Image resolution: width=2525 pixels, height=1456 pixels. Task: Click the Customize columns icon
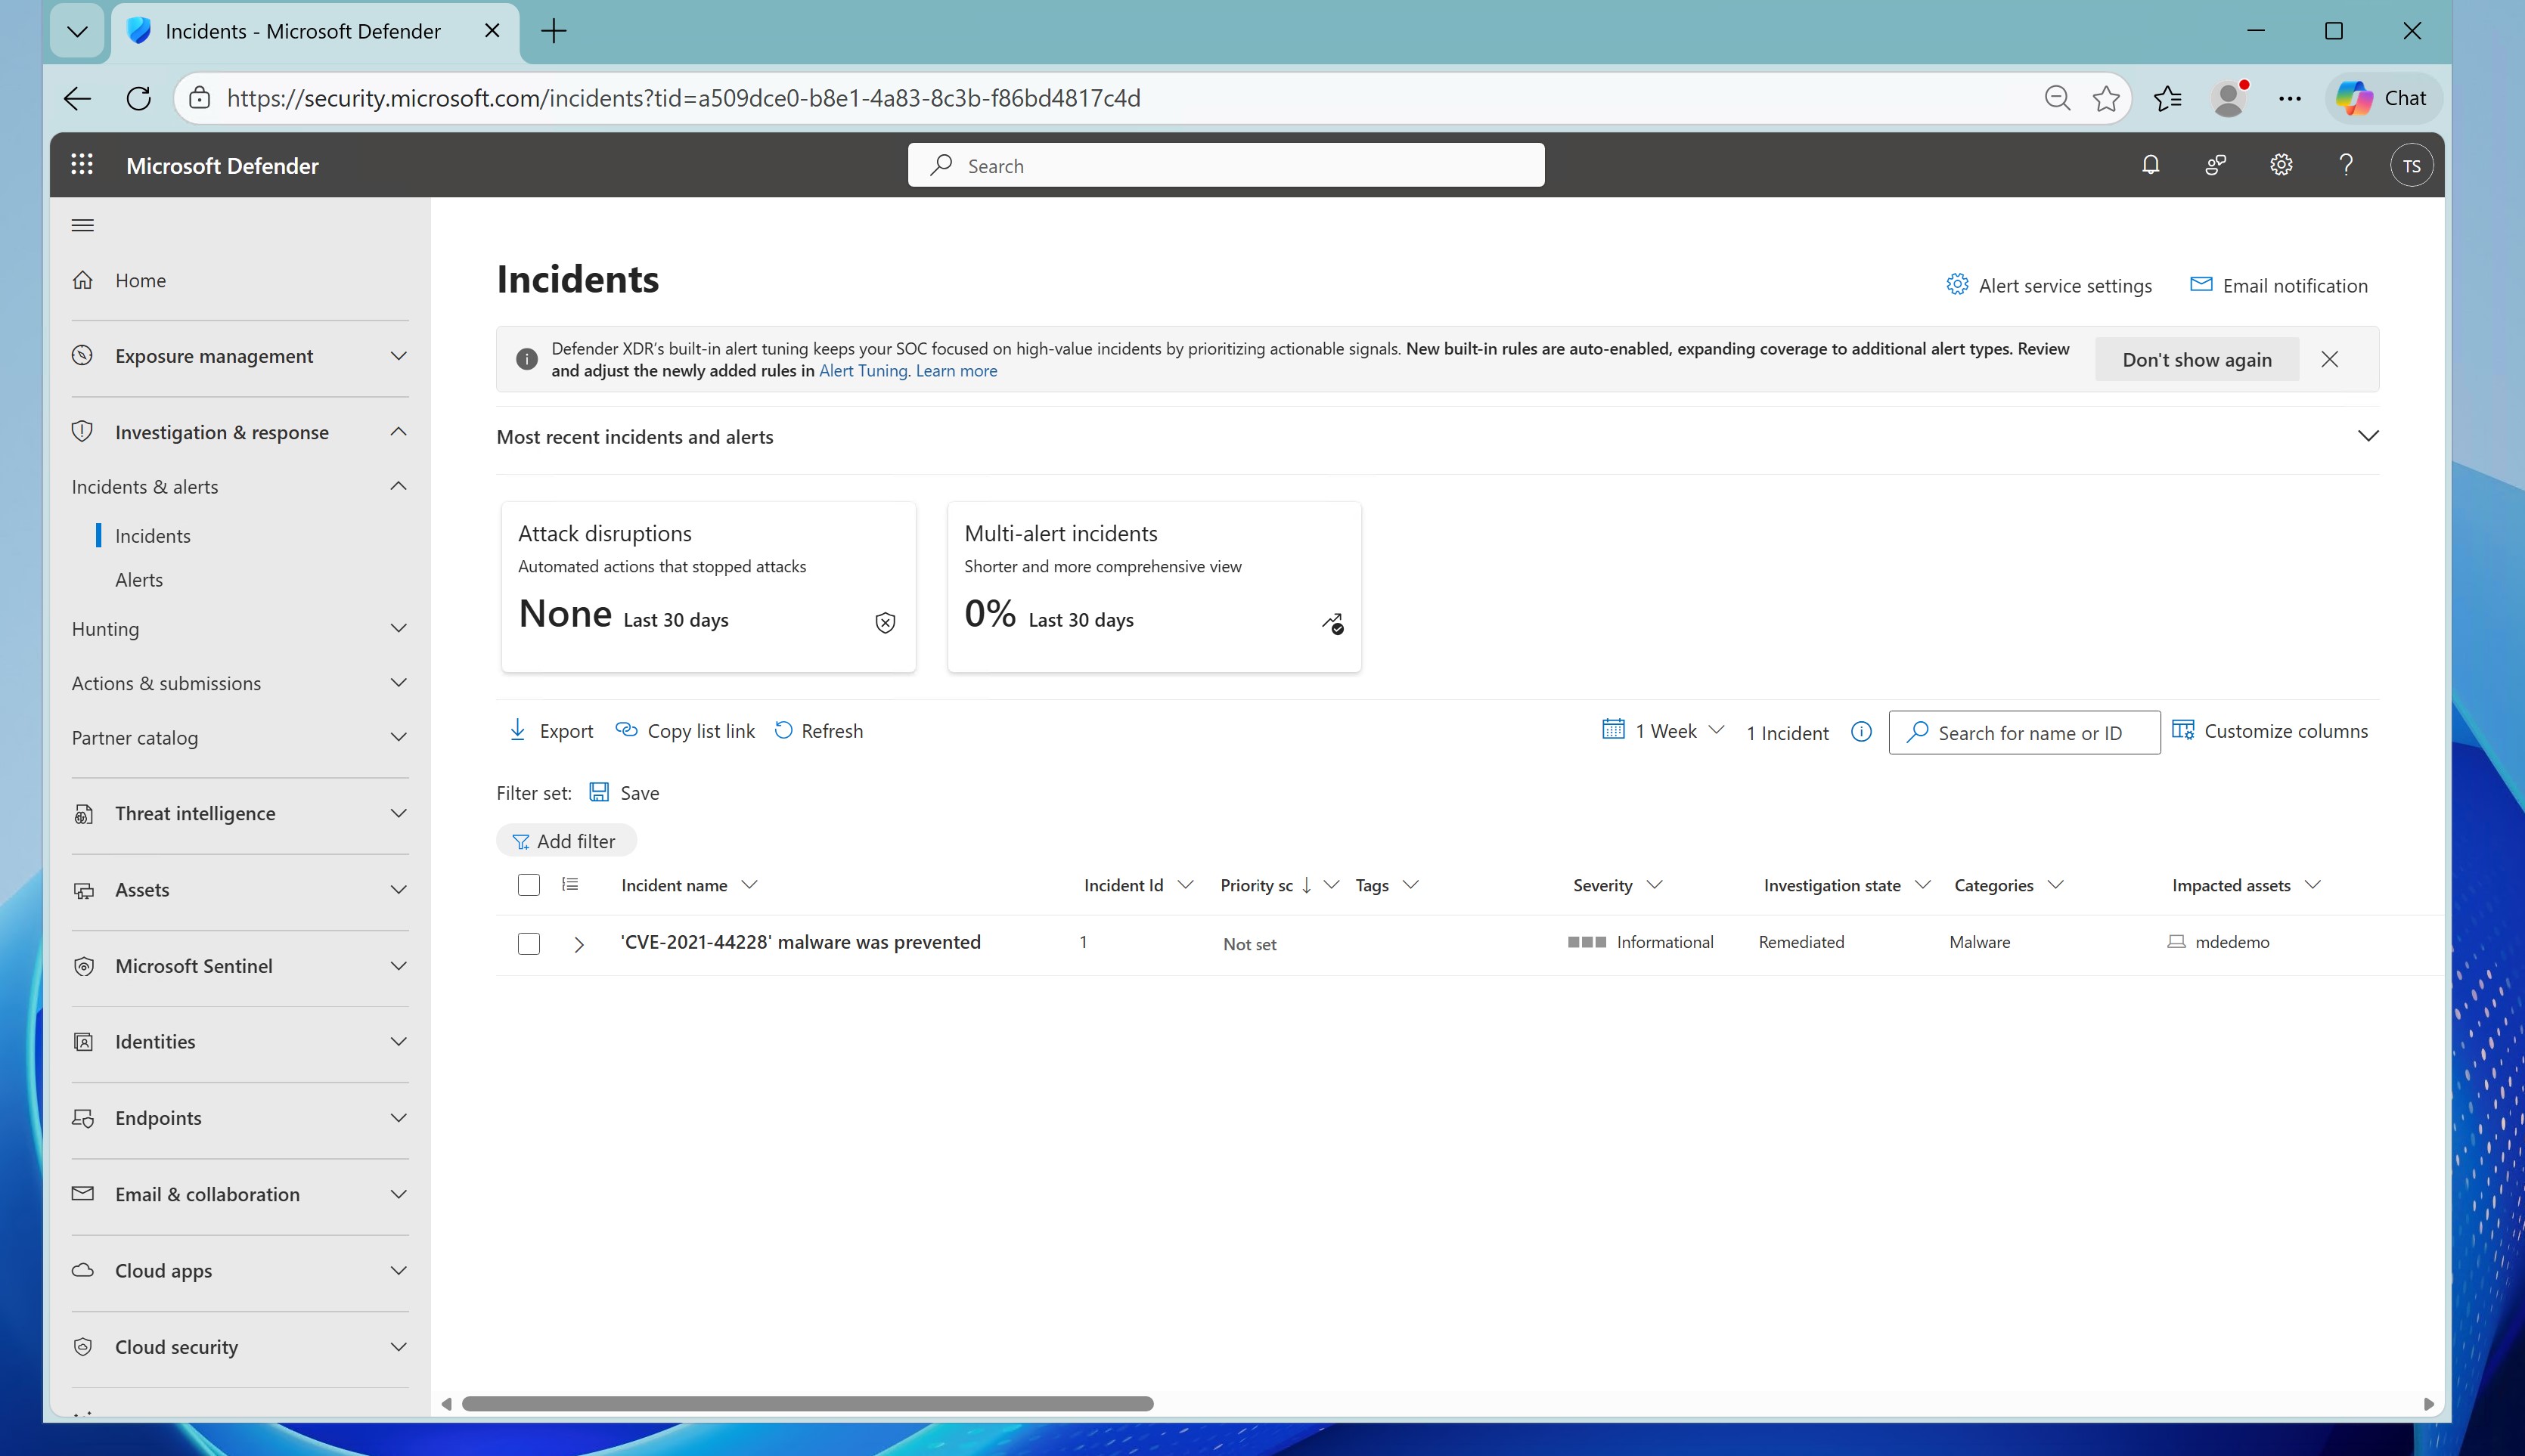point(2183,730)
